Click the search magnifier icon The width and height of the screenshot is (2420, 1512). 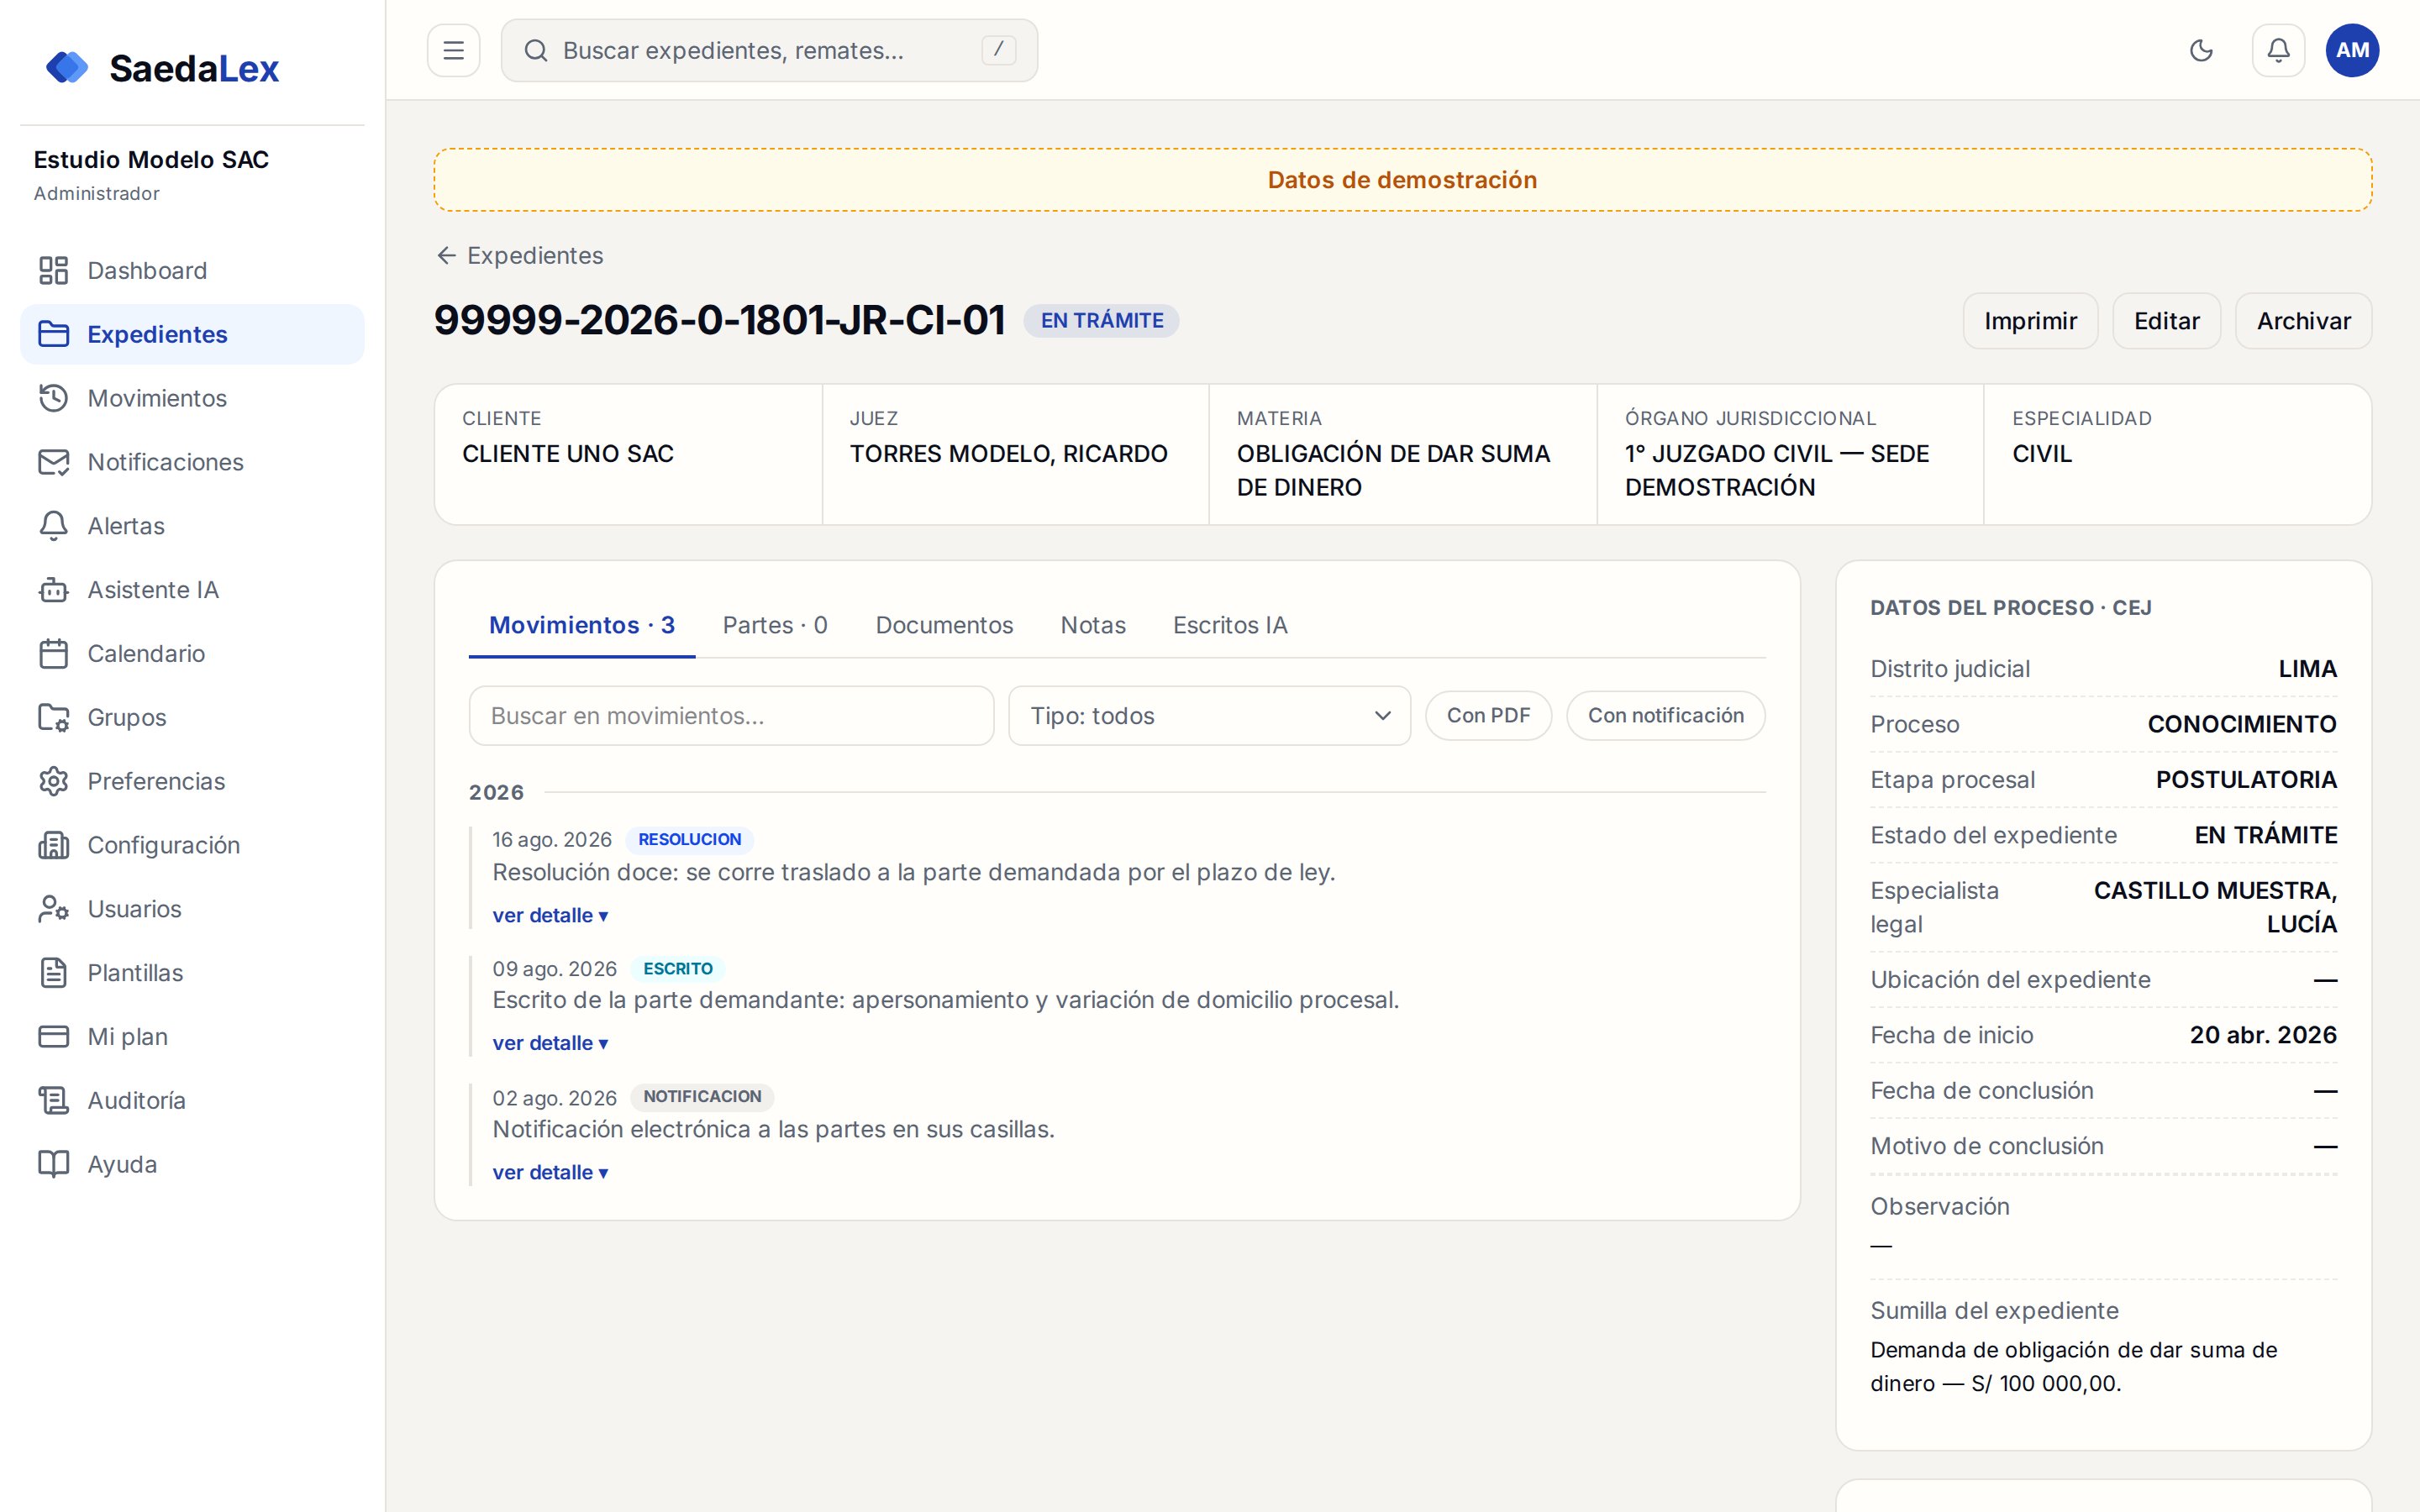point(536,50)
